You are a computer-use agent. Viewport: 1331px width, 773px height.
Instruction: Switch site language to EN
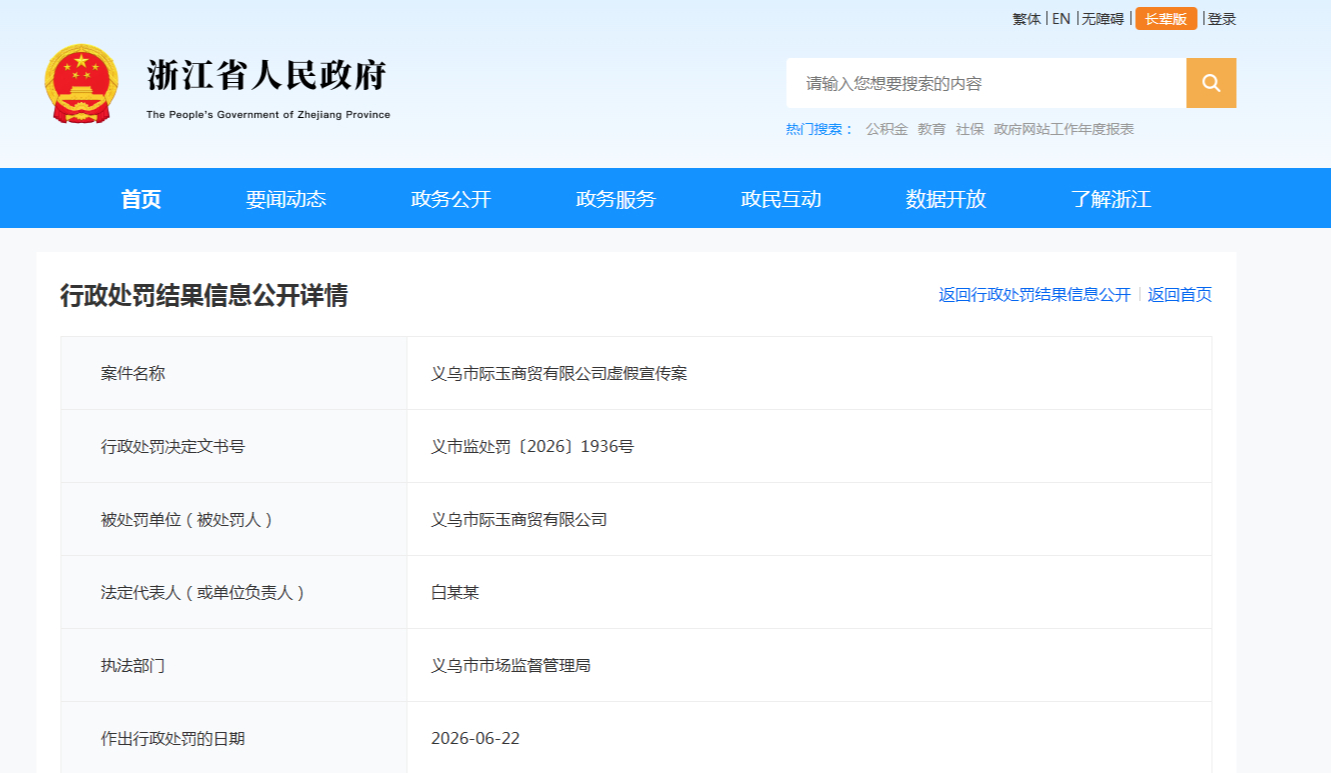1061,19
